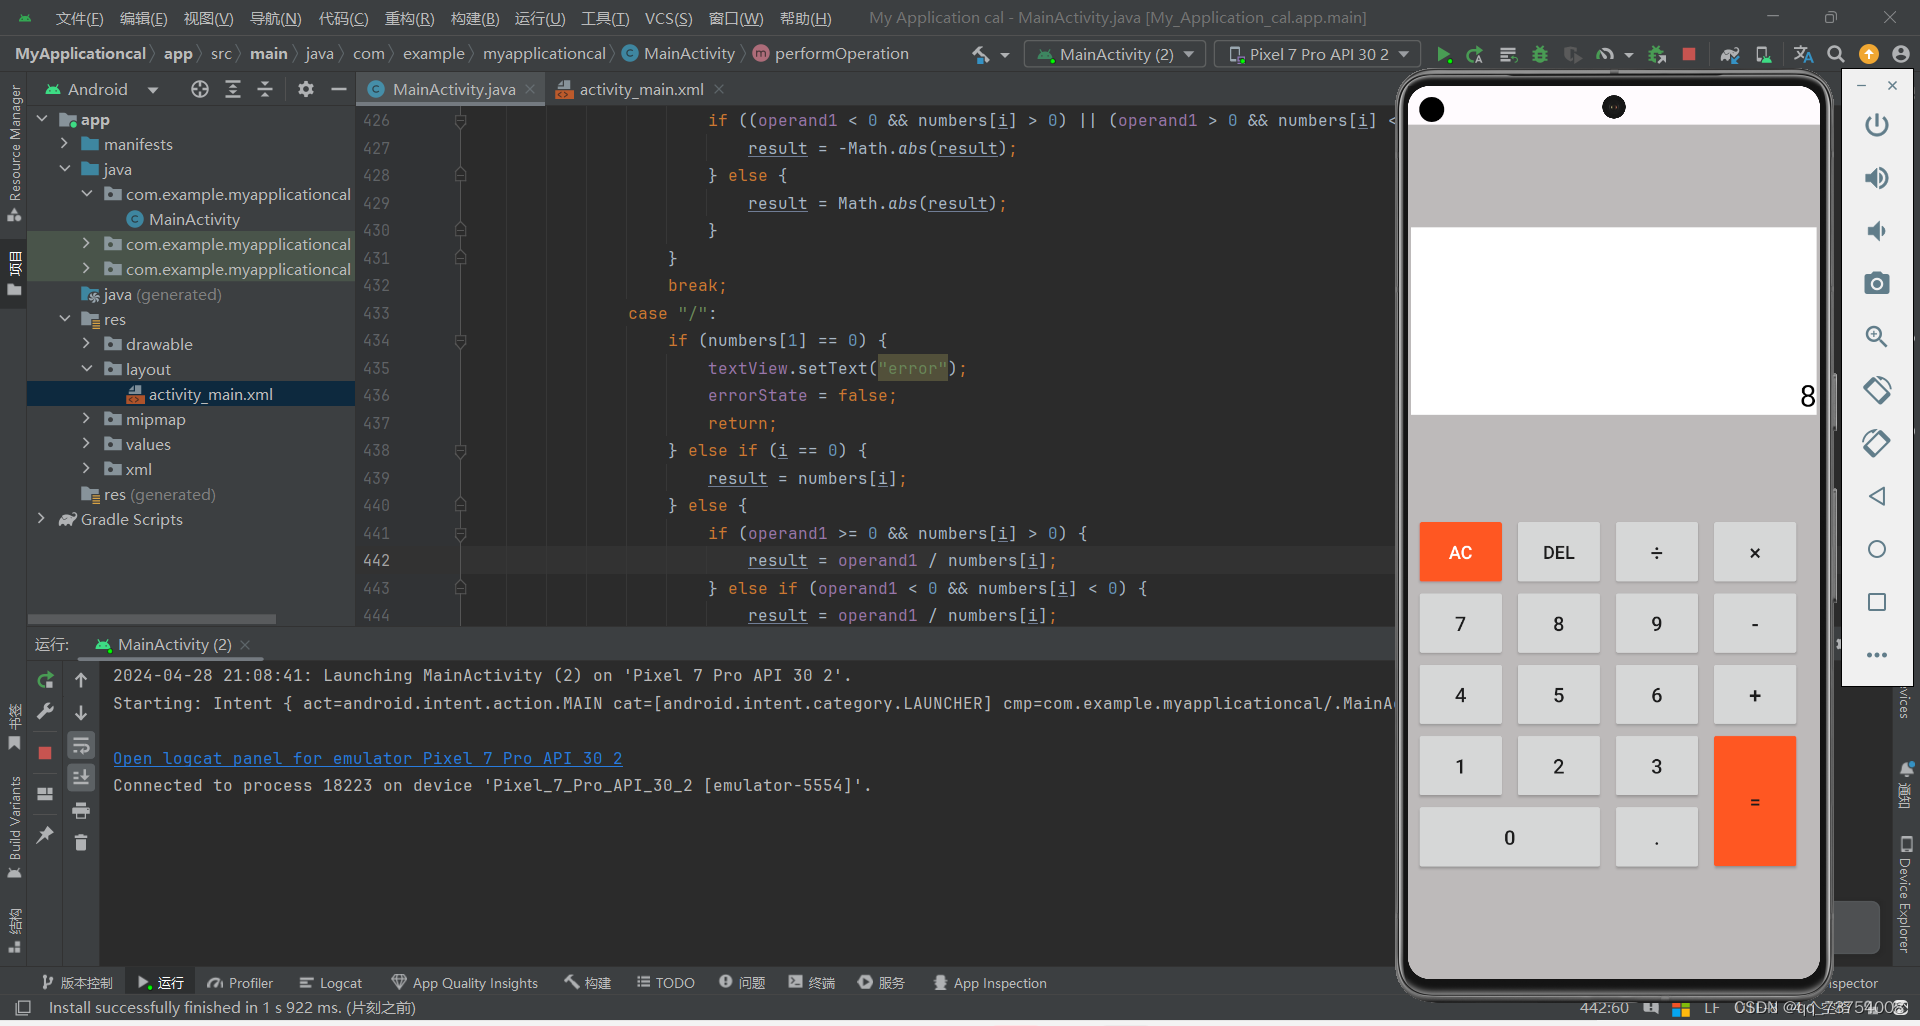
Task: Open the Logcat tool window tab
Action: click(x=331, y=983)
